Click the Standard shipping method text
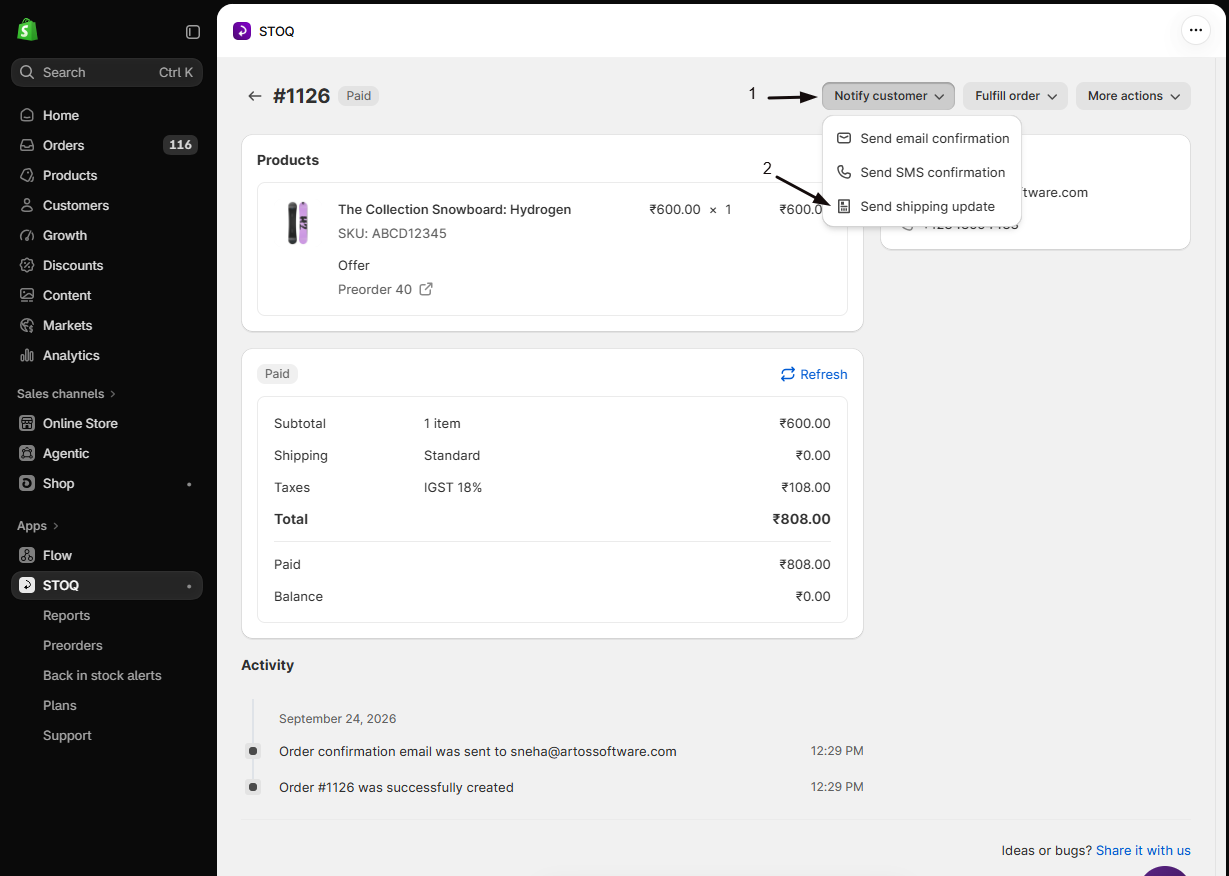Screen dimensions: 1229x876 coord(452,455)
